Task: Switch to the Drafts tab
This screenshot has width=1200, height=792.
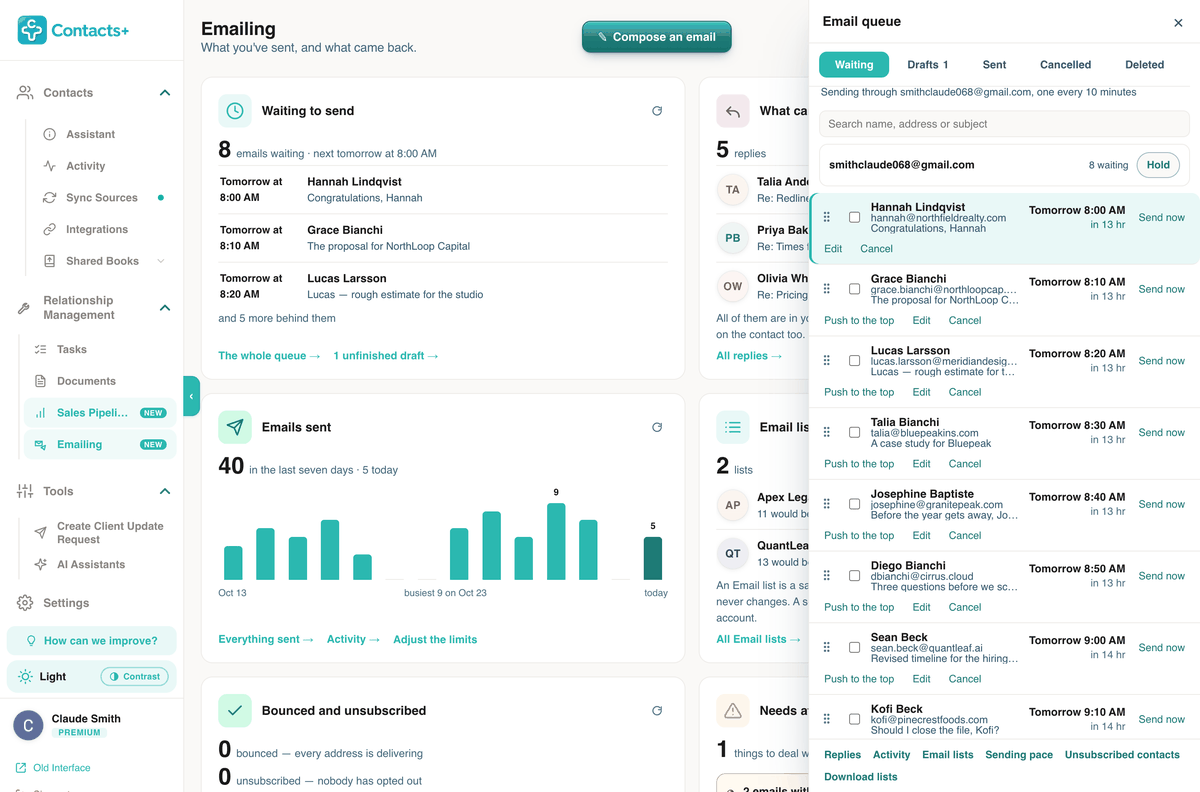Action: (928, 65)
